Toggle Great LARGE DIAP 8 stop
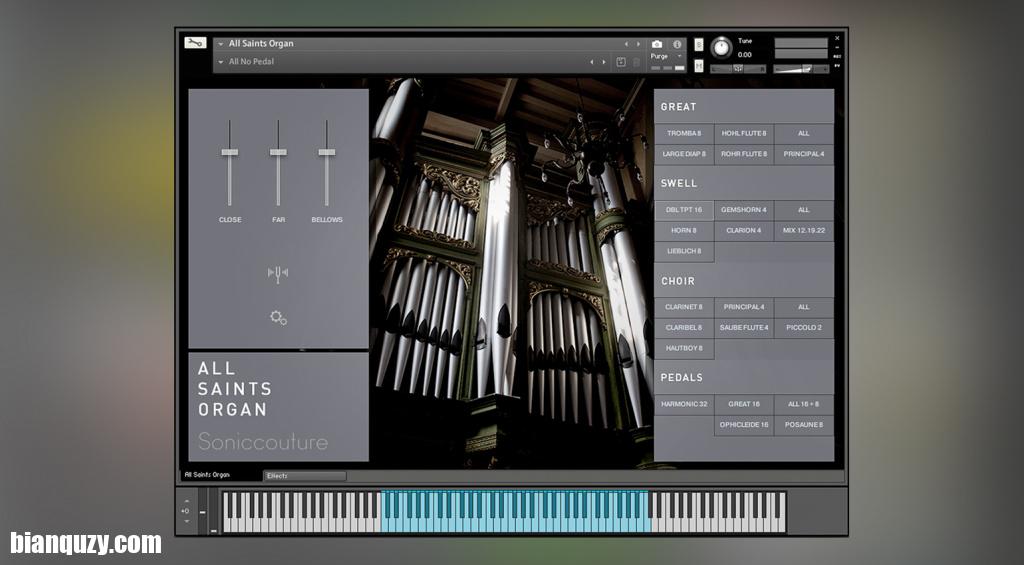This screenshot has height=565, width=1024. pyautogui.click(x=684, y=154)
